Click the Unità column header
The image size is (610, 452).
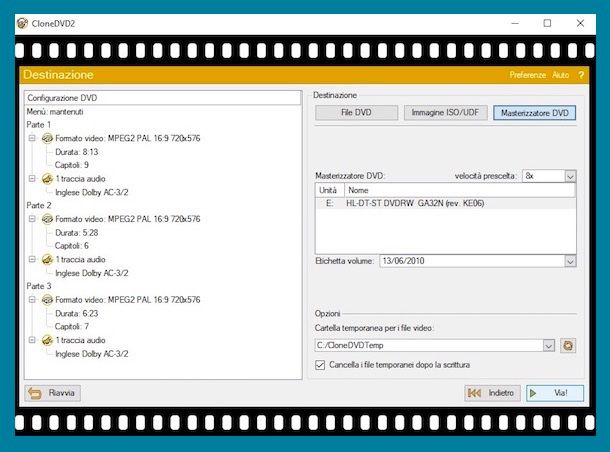click(x=330, y=190)
